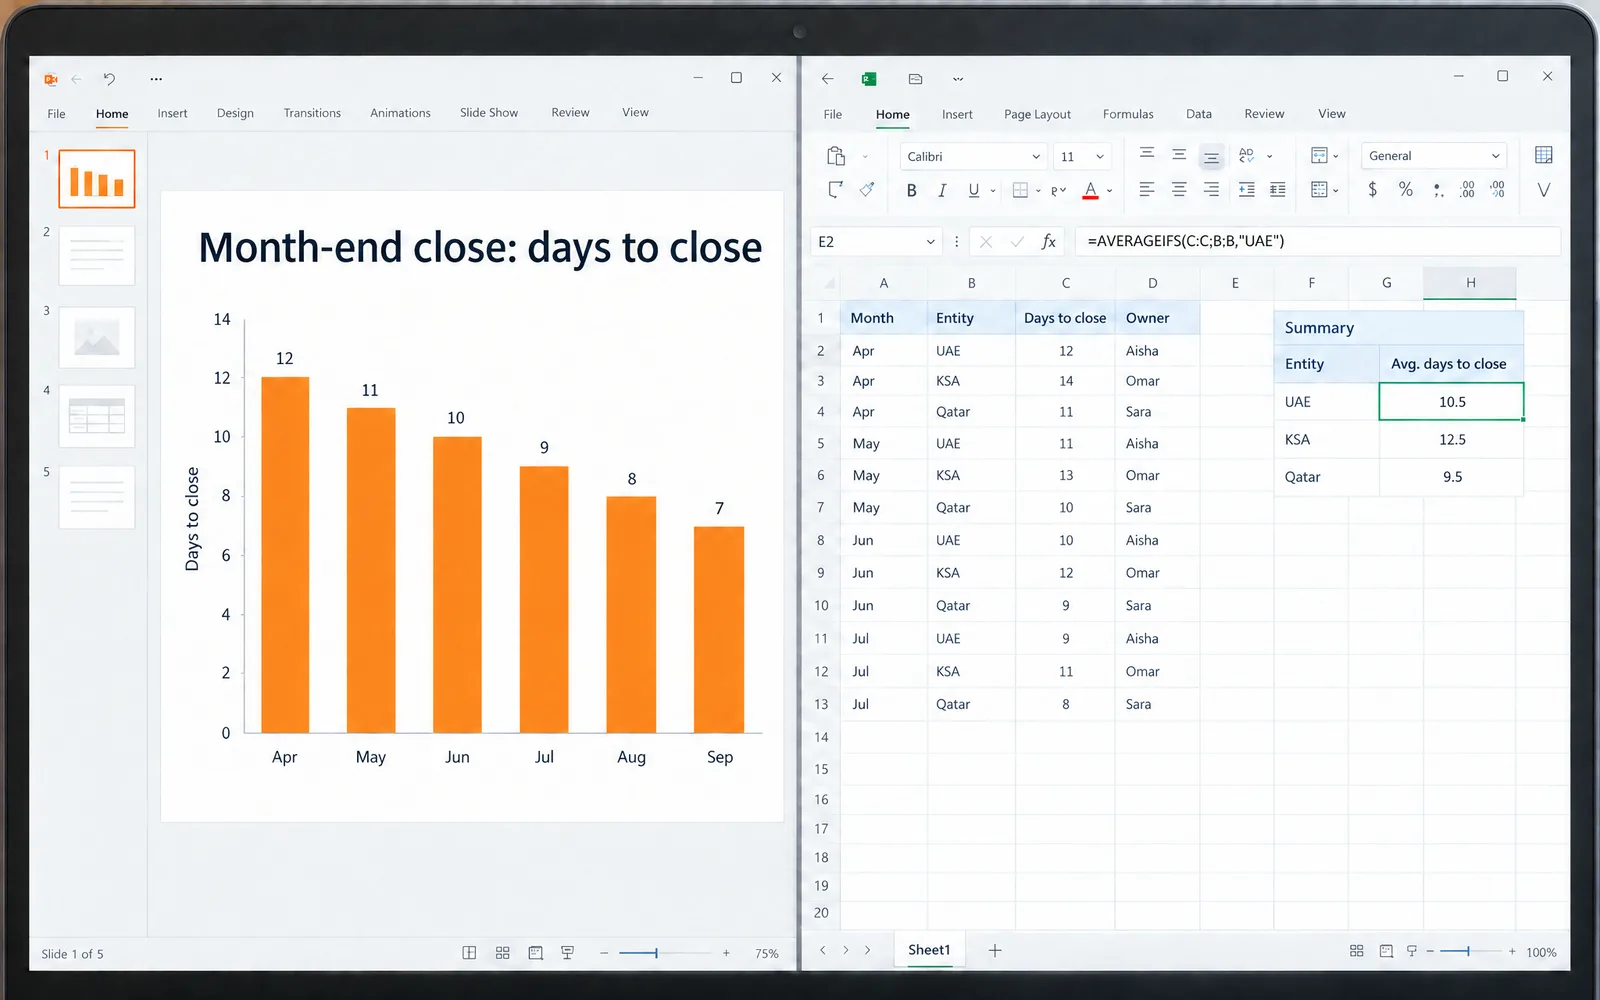Click the Undo arrow in PowerPoint
This screenshot has height=1000, width=1600.
(109, 78)
